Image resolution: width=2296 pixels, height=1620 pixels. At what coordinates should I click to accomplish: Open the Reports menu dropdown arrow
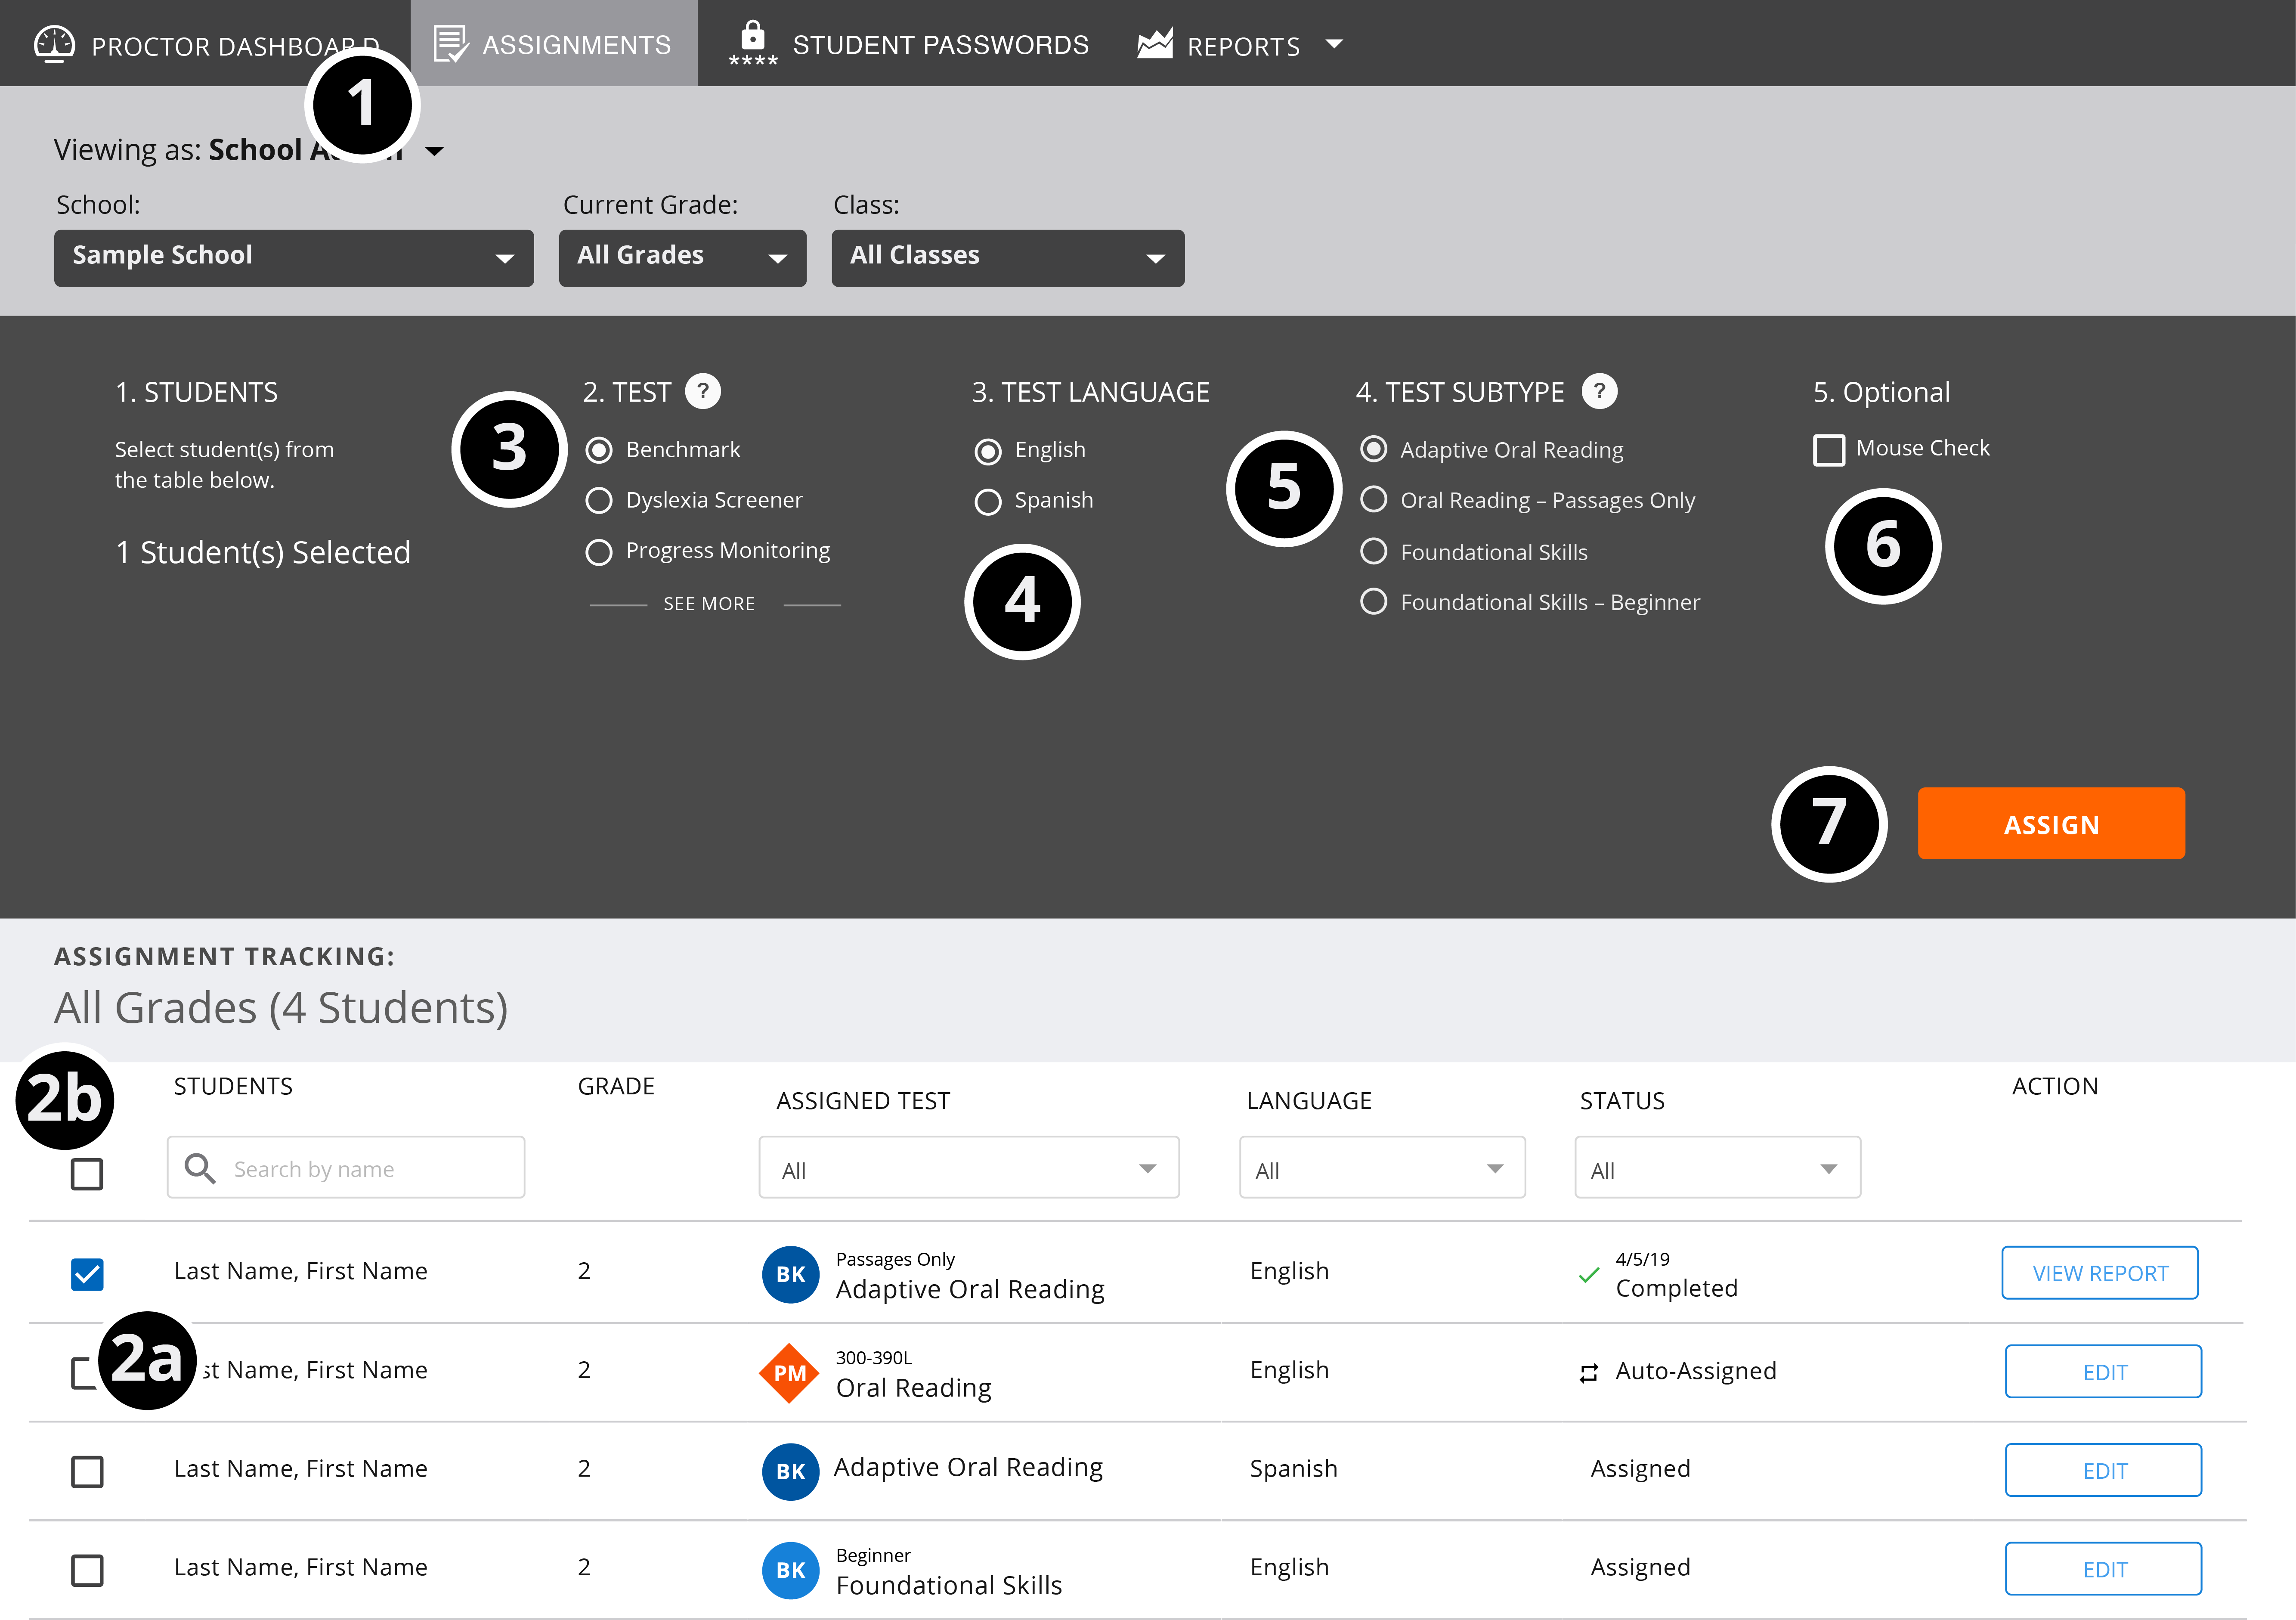click(x=1334, y=44)
